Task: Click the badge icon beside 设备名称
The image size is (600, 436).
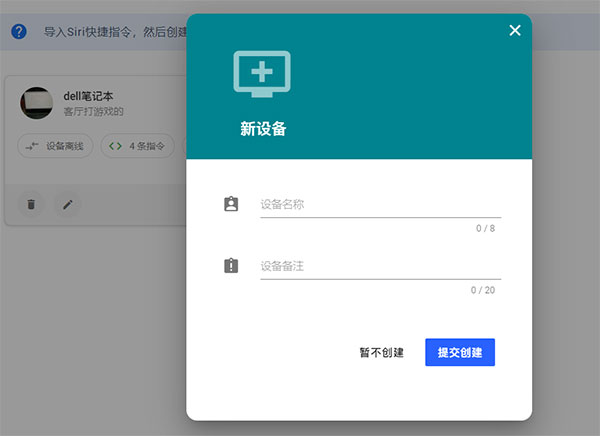Action: click(x=231, y=204)
